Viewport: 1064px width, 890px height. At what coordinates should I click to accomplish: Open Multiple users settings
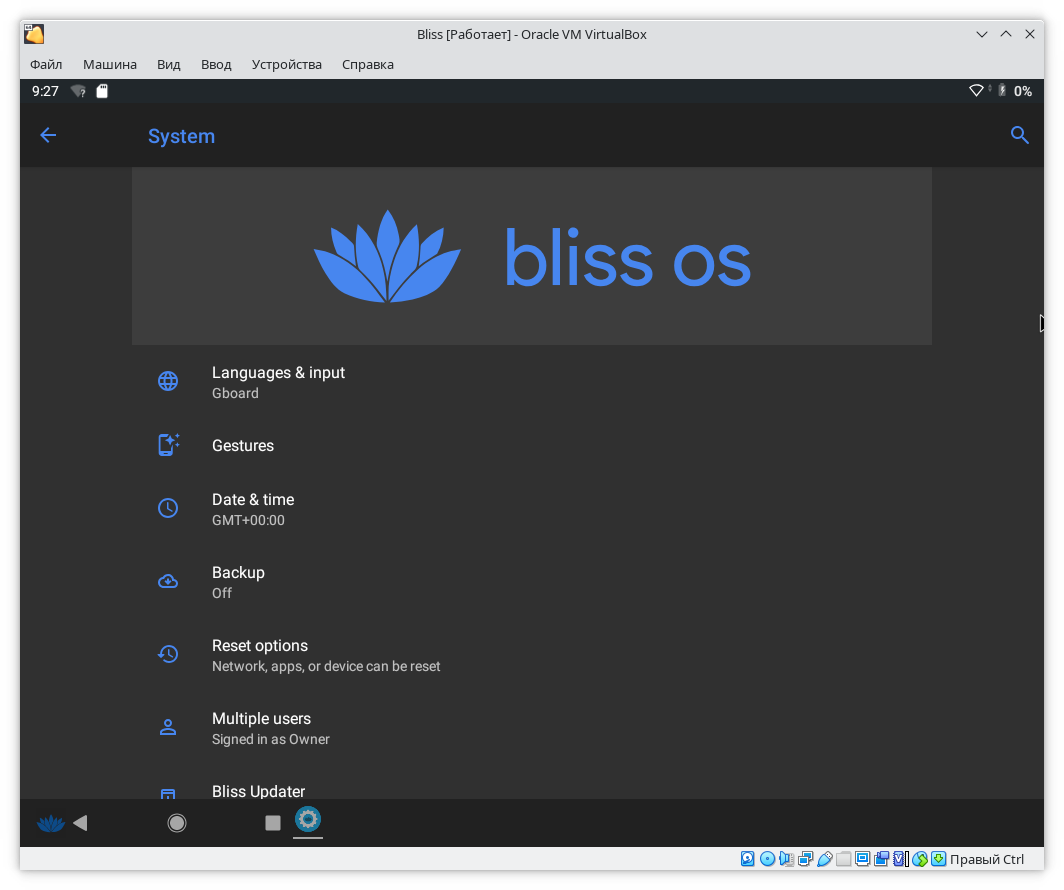pyautogui.click(x=261, y=728)
